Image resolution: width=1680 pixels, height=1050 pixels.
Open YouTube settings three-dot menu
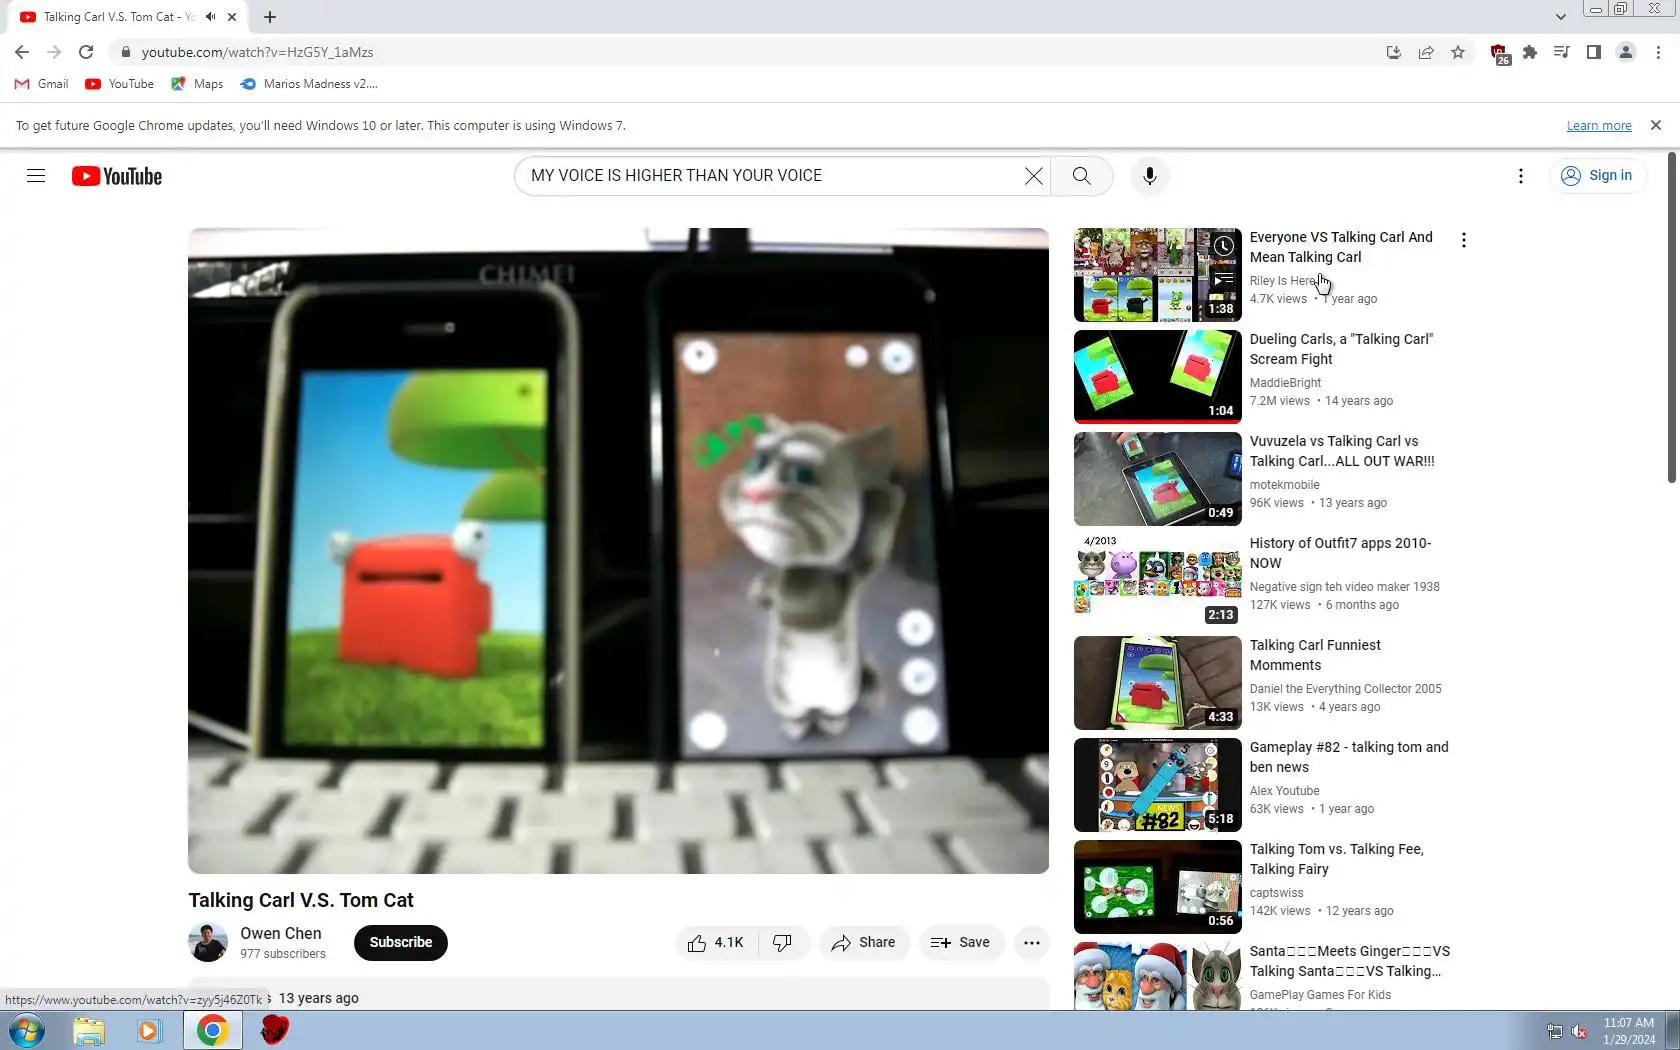pyautogui.click(x=1521, y=176)
